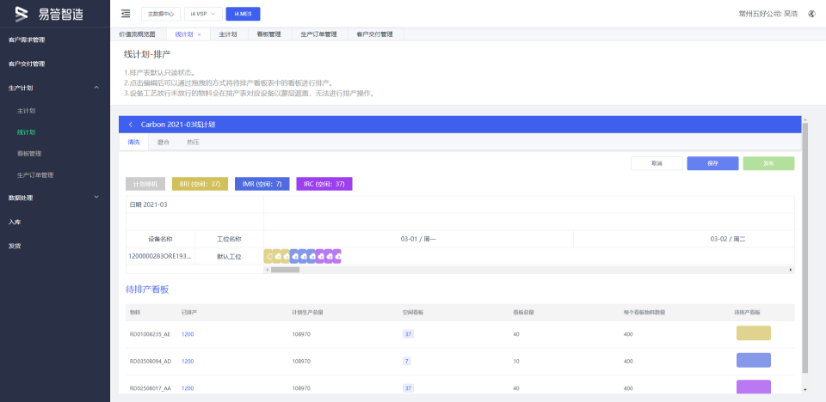The height and width of the screenshot is (402, 826).
Task: Click the 易管智造 logo icon
Action: 21,14
